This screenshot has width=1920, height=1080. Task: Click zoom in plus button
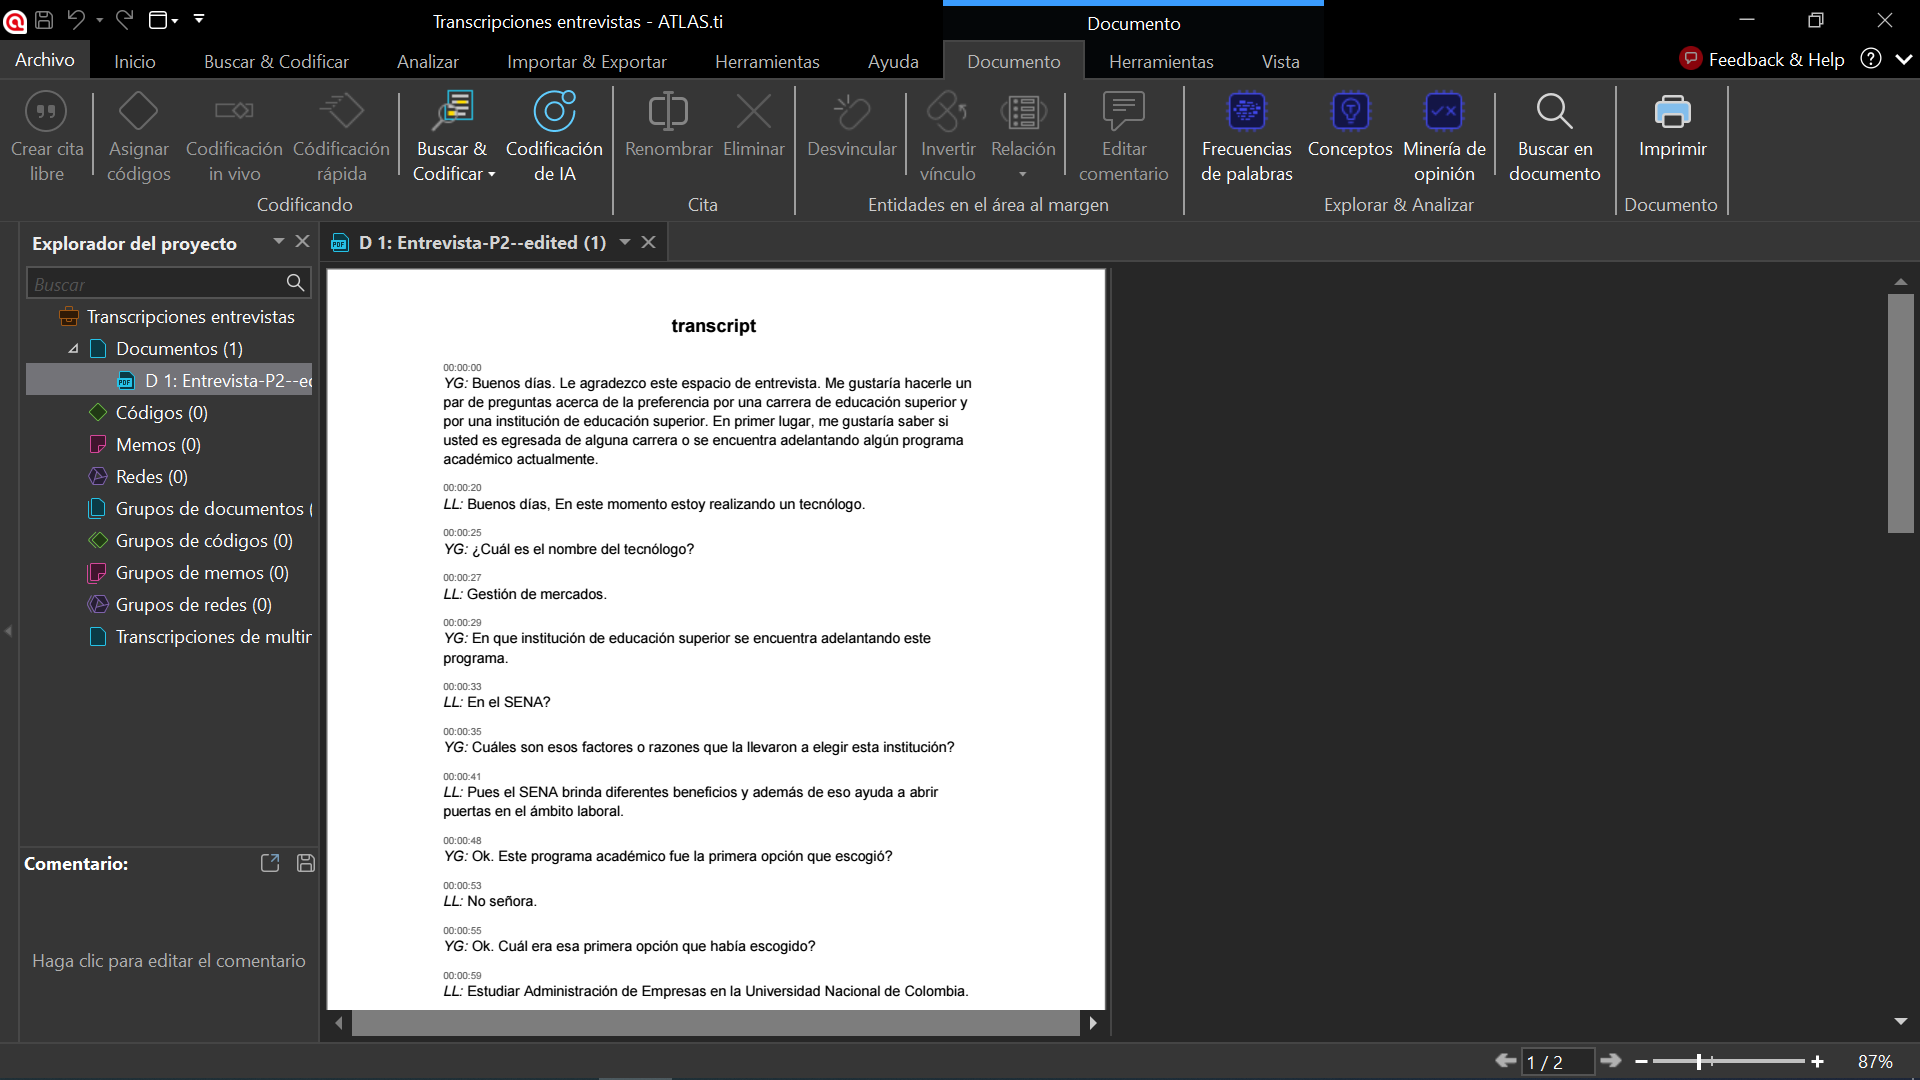(x=1817, y=1062)
